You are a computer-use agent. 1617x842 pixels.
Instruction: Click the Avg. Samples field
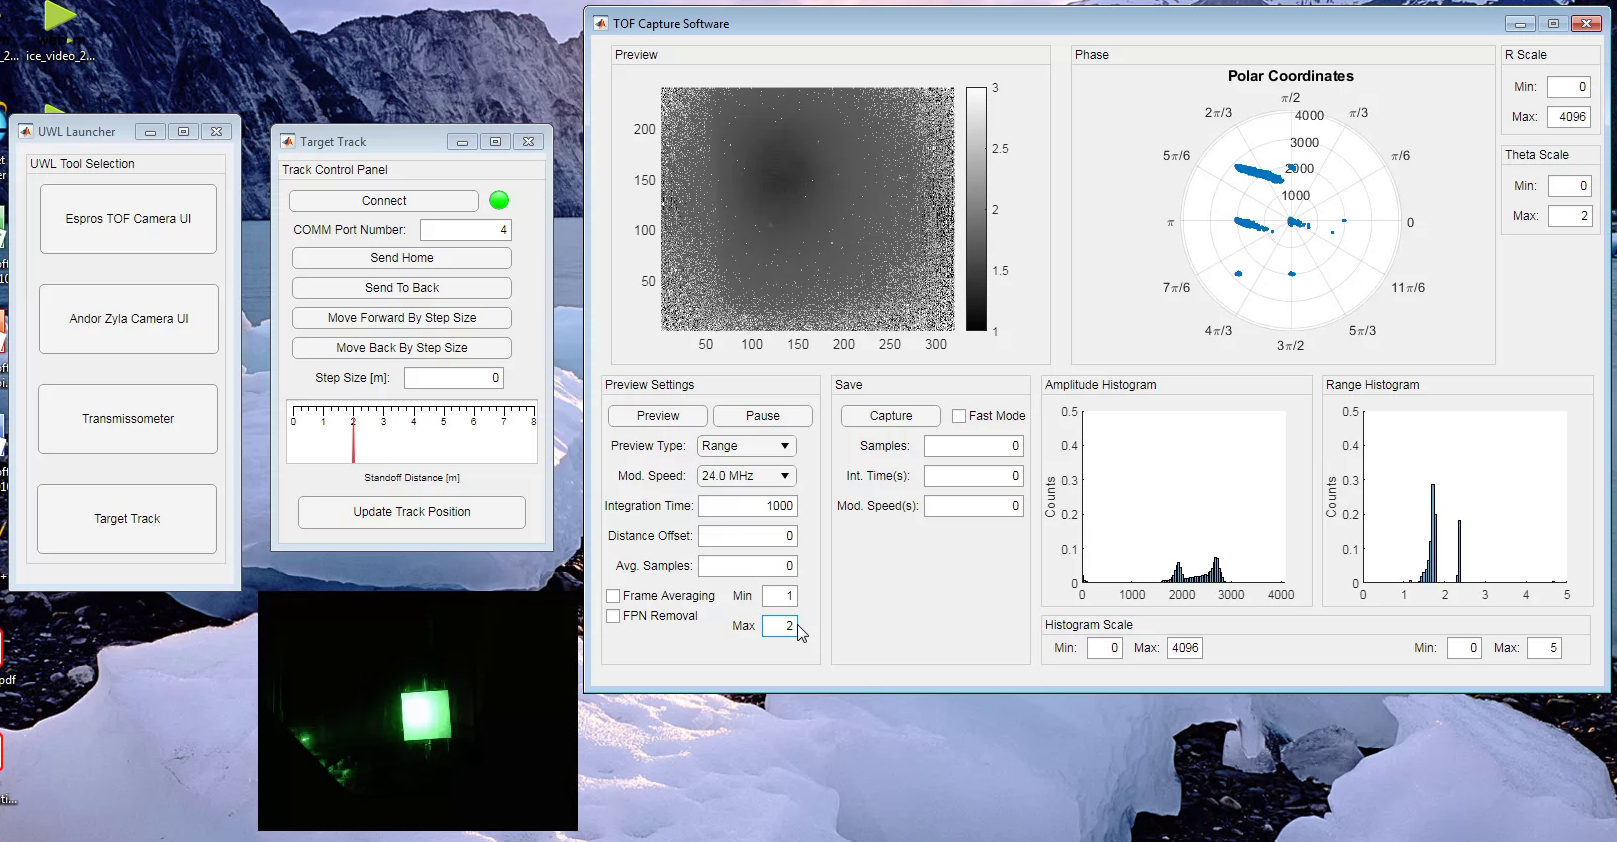(747, 566)
